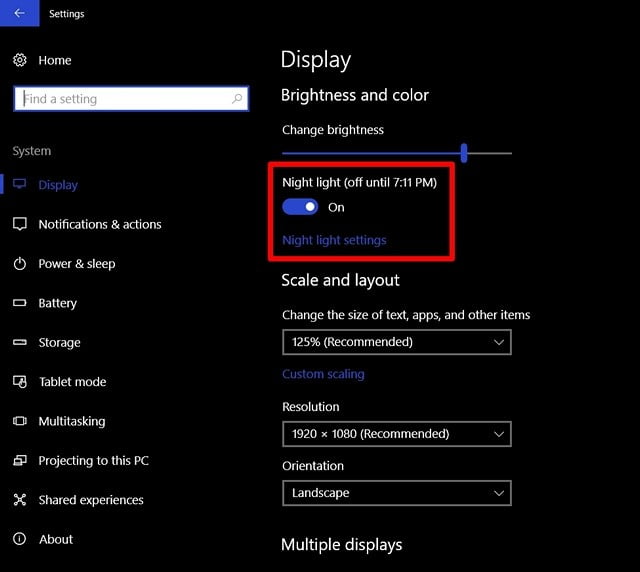Expand the Resolution 1920 × 1080 dropdown
This screenshot has height=572, width=640.
[396, 434]
